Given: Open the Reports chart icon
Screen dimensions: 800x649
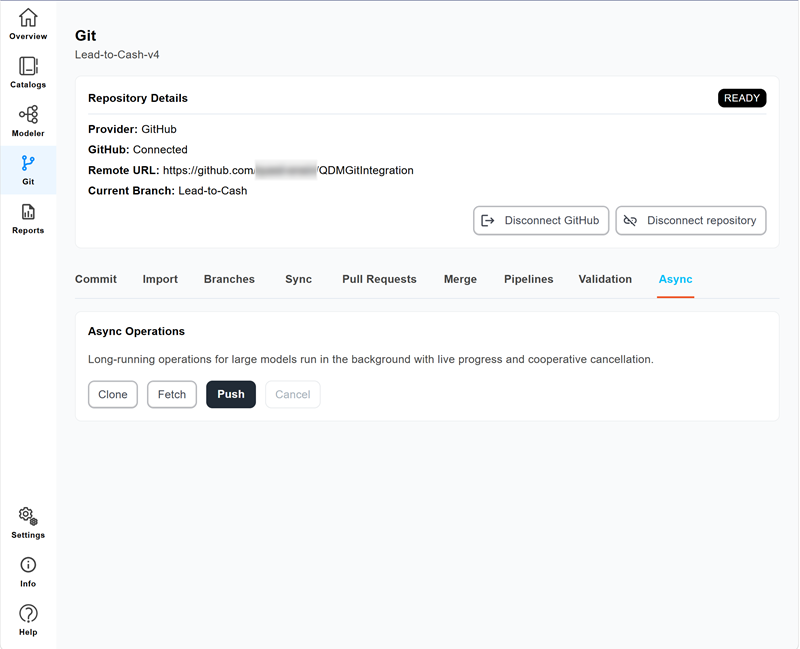Looking at the screenshot, I should click(x=28, y=212).
